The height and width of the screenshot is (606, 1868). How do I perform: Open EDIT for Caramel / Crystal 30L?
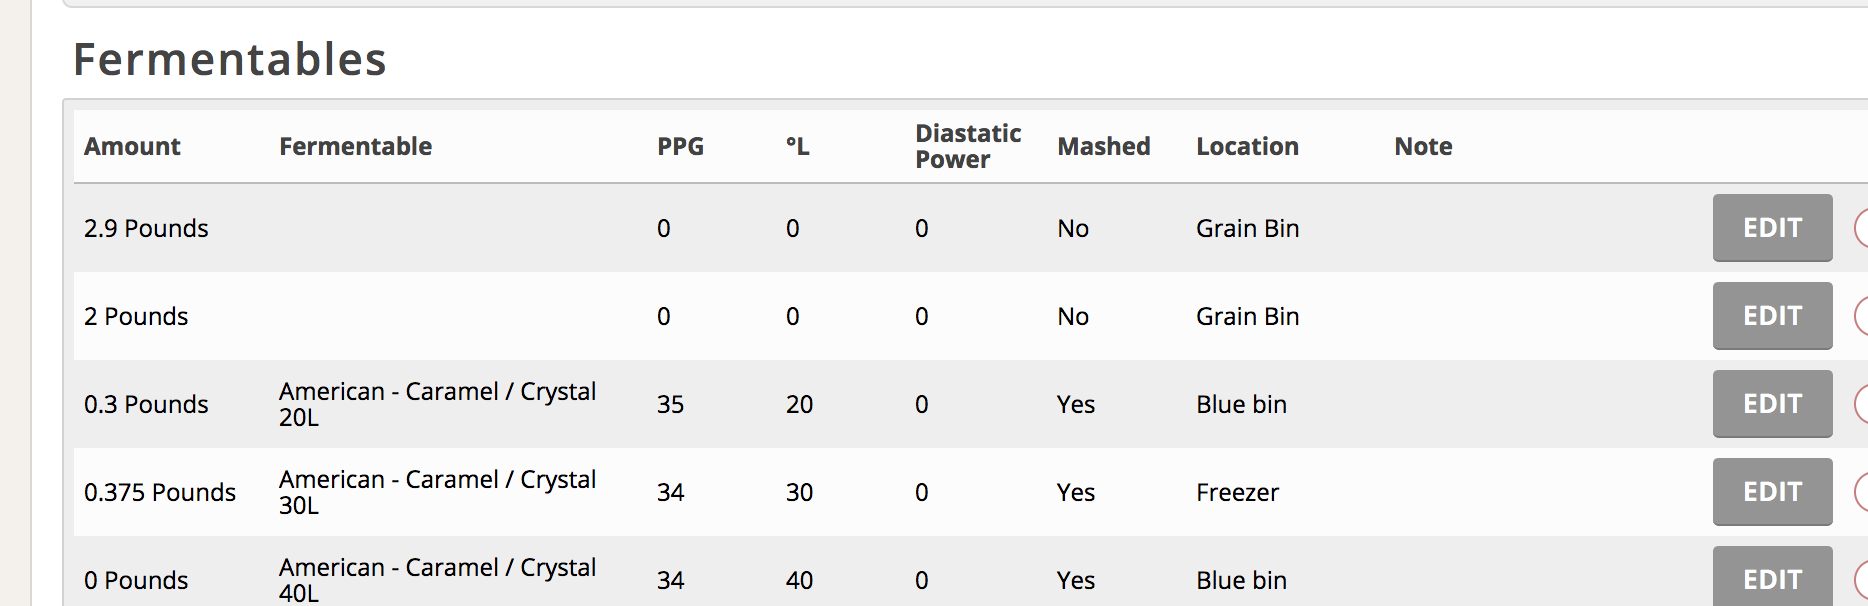1772,492
